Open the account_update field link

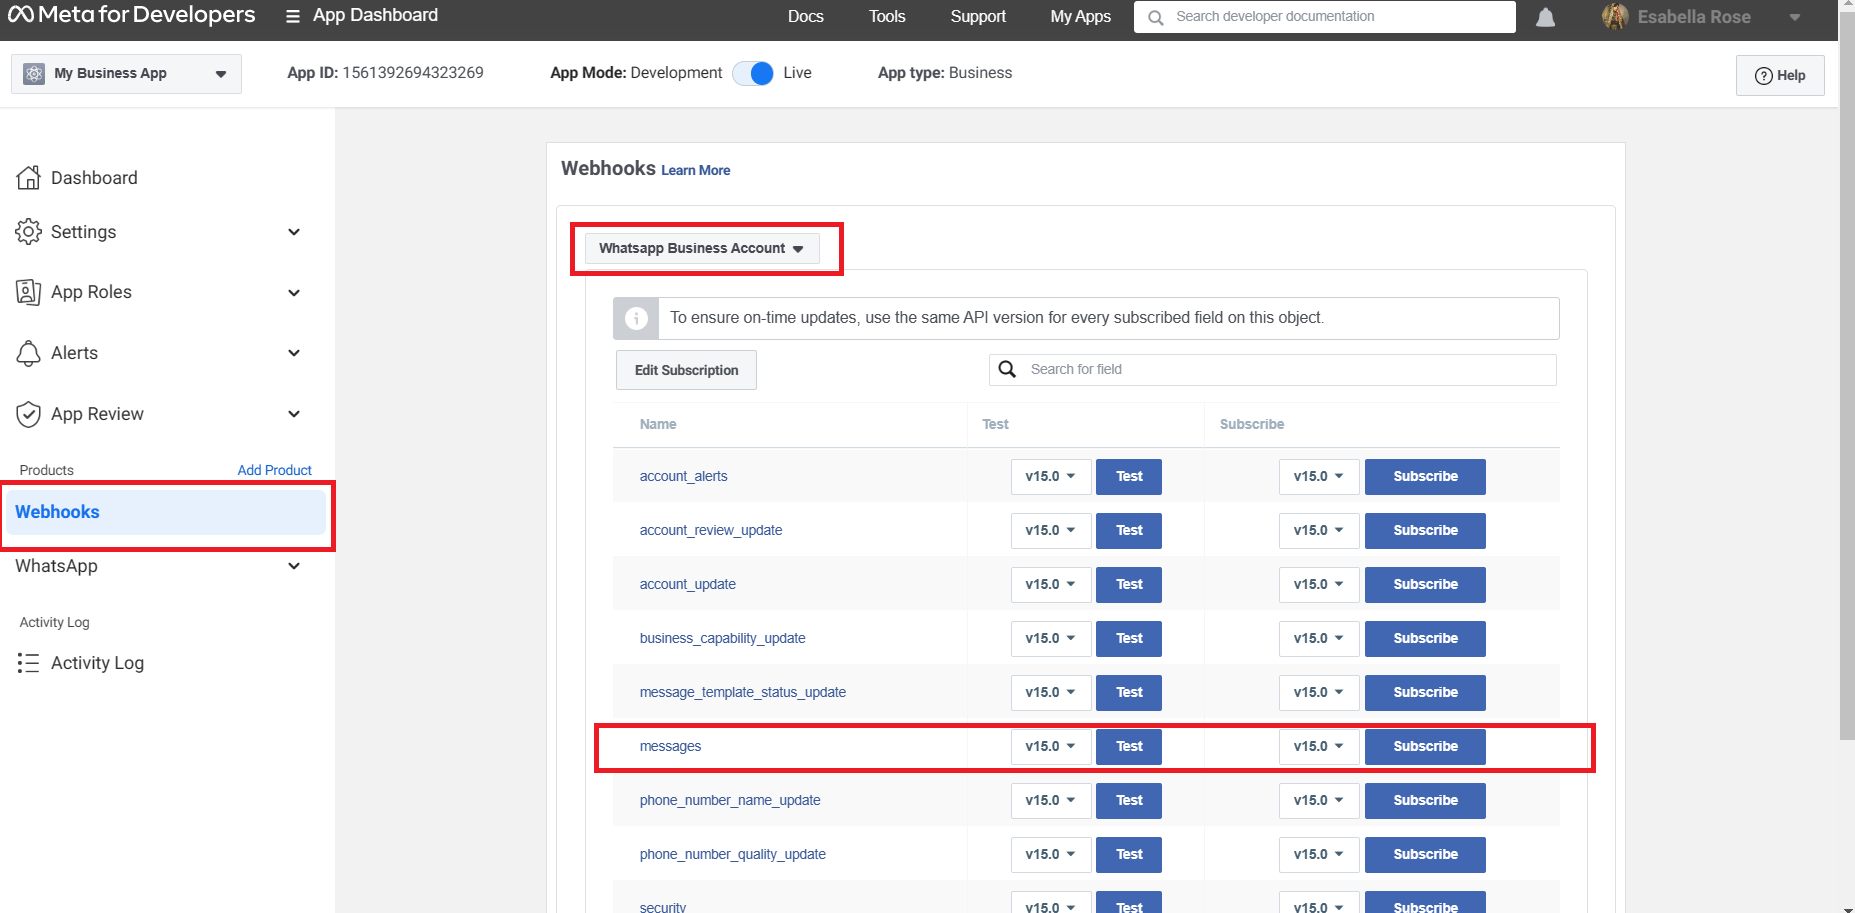point(687,584)
